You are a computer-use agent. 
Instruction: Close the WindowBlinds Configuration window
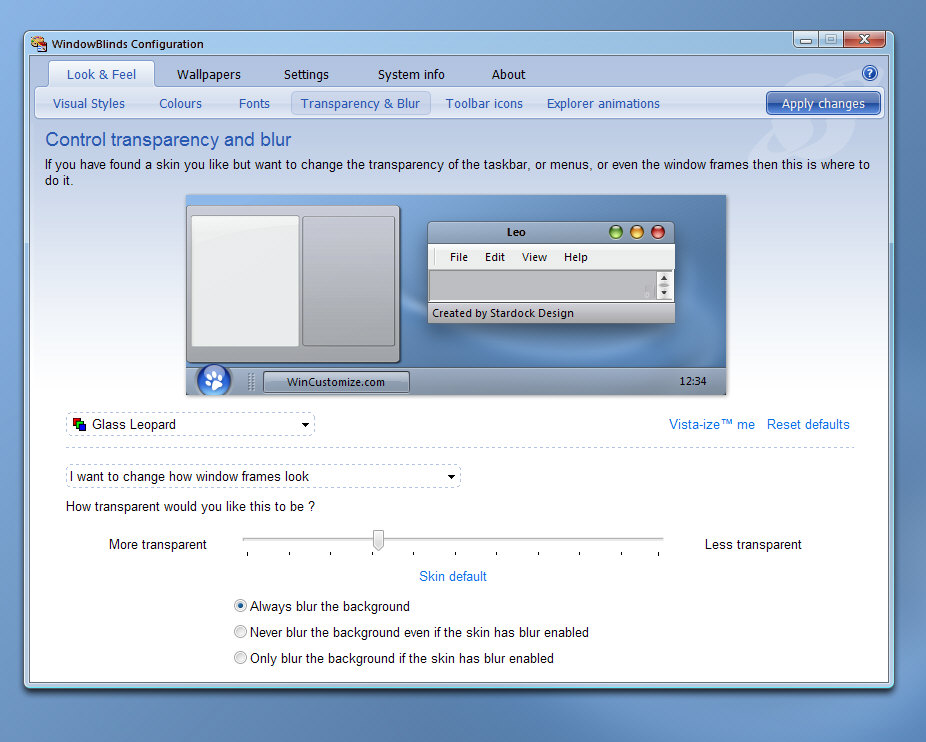[865, 40]
